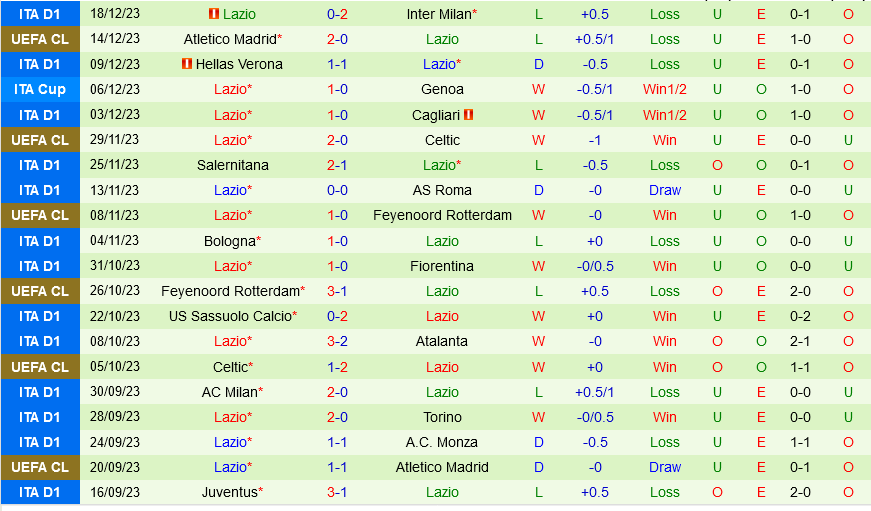
Task: Open the AC Milan team link
Action: click(230, 392)
